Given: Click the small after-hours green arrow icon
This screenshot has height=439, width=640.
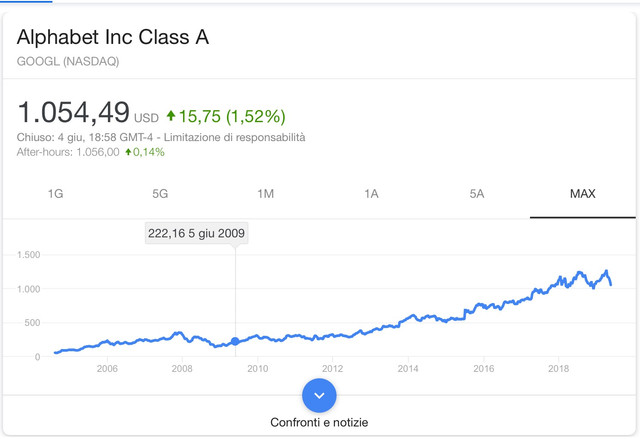Looking at the screenshot, I should coord(128,152).
